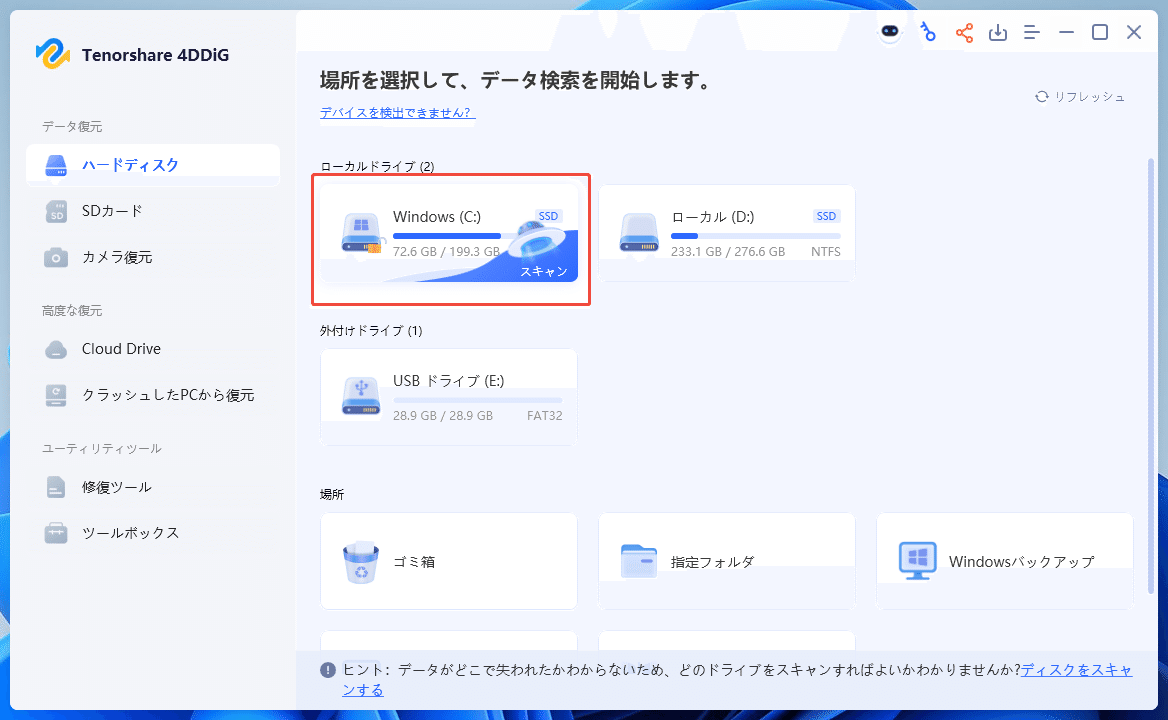Open the AI assistant robot icon
Image resolution: width=1168 pixels, height=720 pixels.
tap(889, 31)
